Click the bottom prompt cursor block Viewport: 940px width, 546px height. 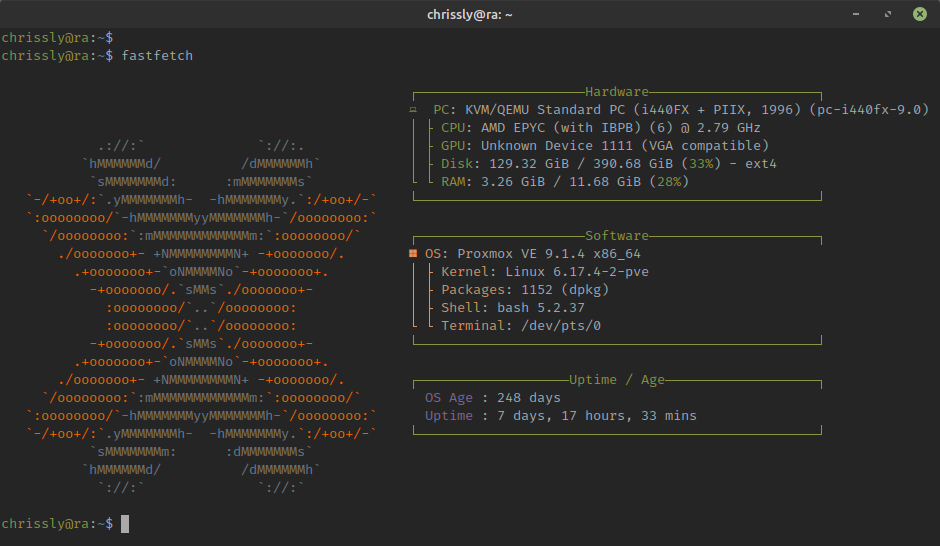[125, 524]
